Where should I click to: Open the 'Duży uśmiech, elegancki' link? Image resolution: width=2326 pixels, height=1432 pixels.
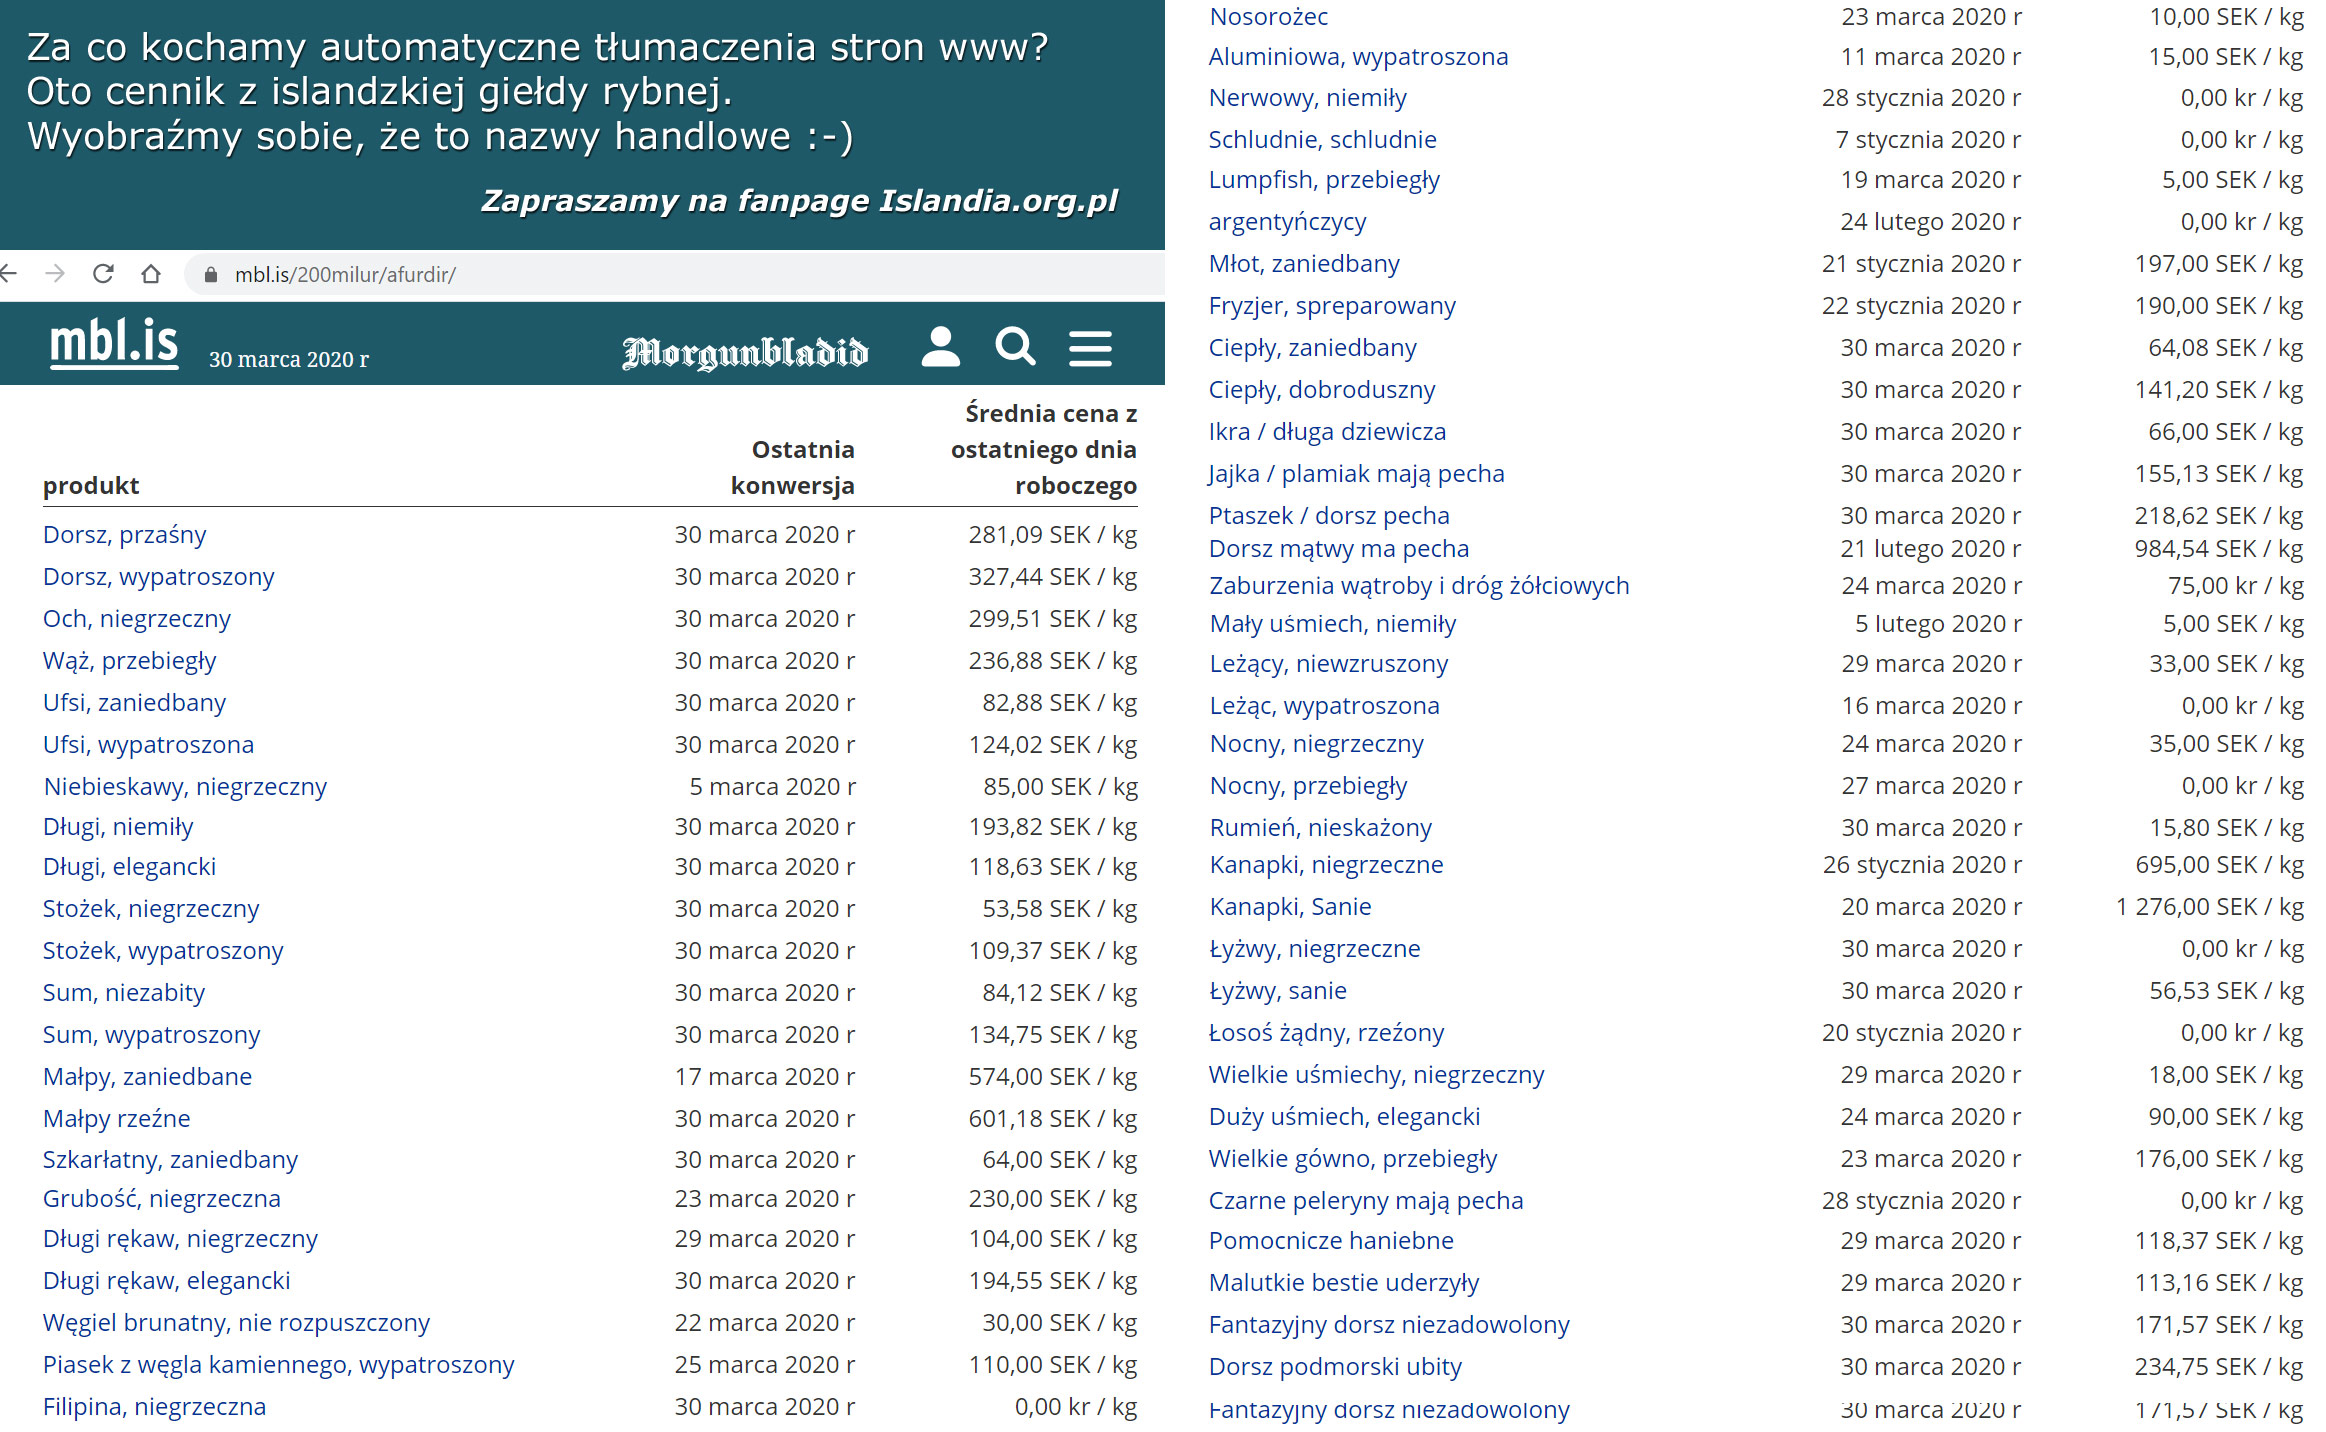click(x=1344, y=1117)
